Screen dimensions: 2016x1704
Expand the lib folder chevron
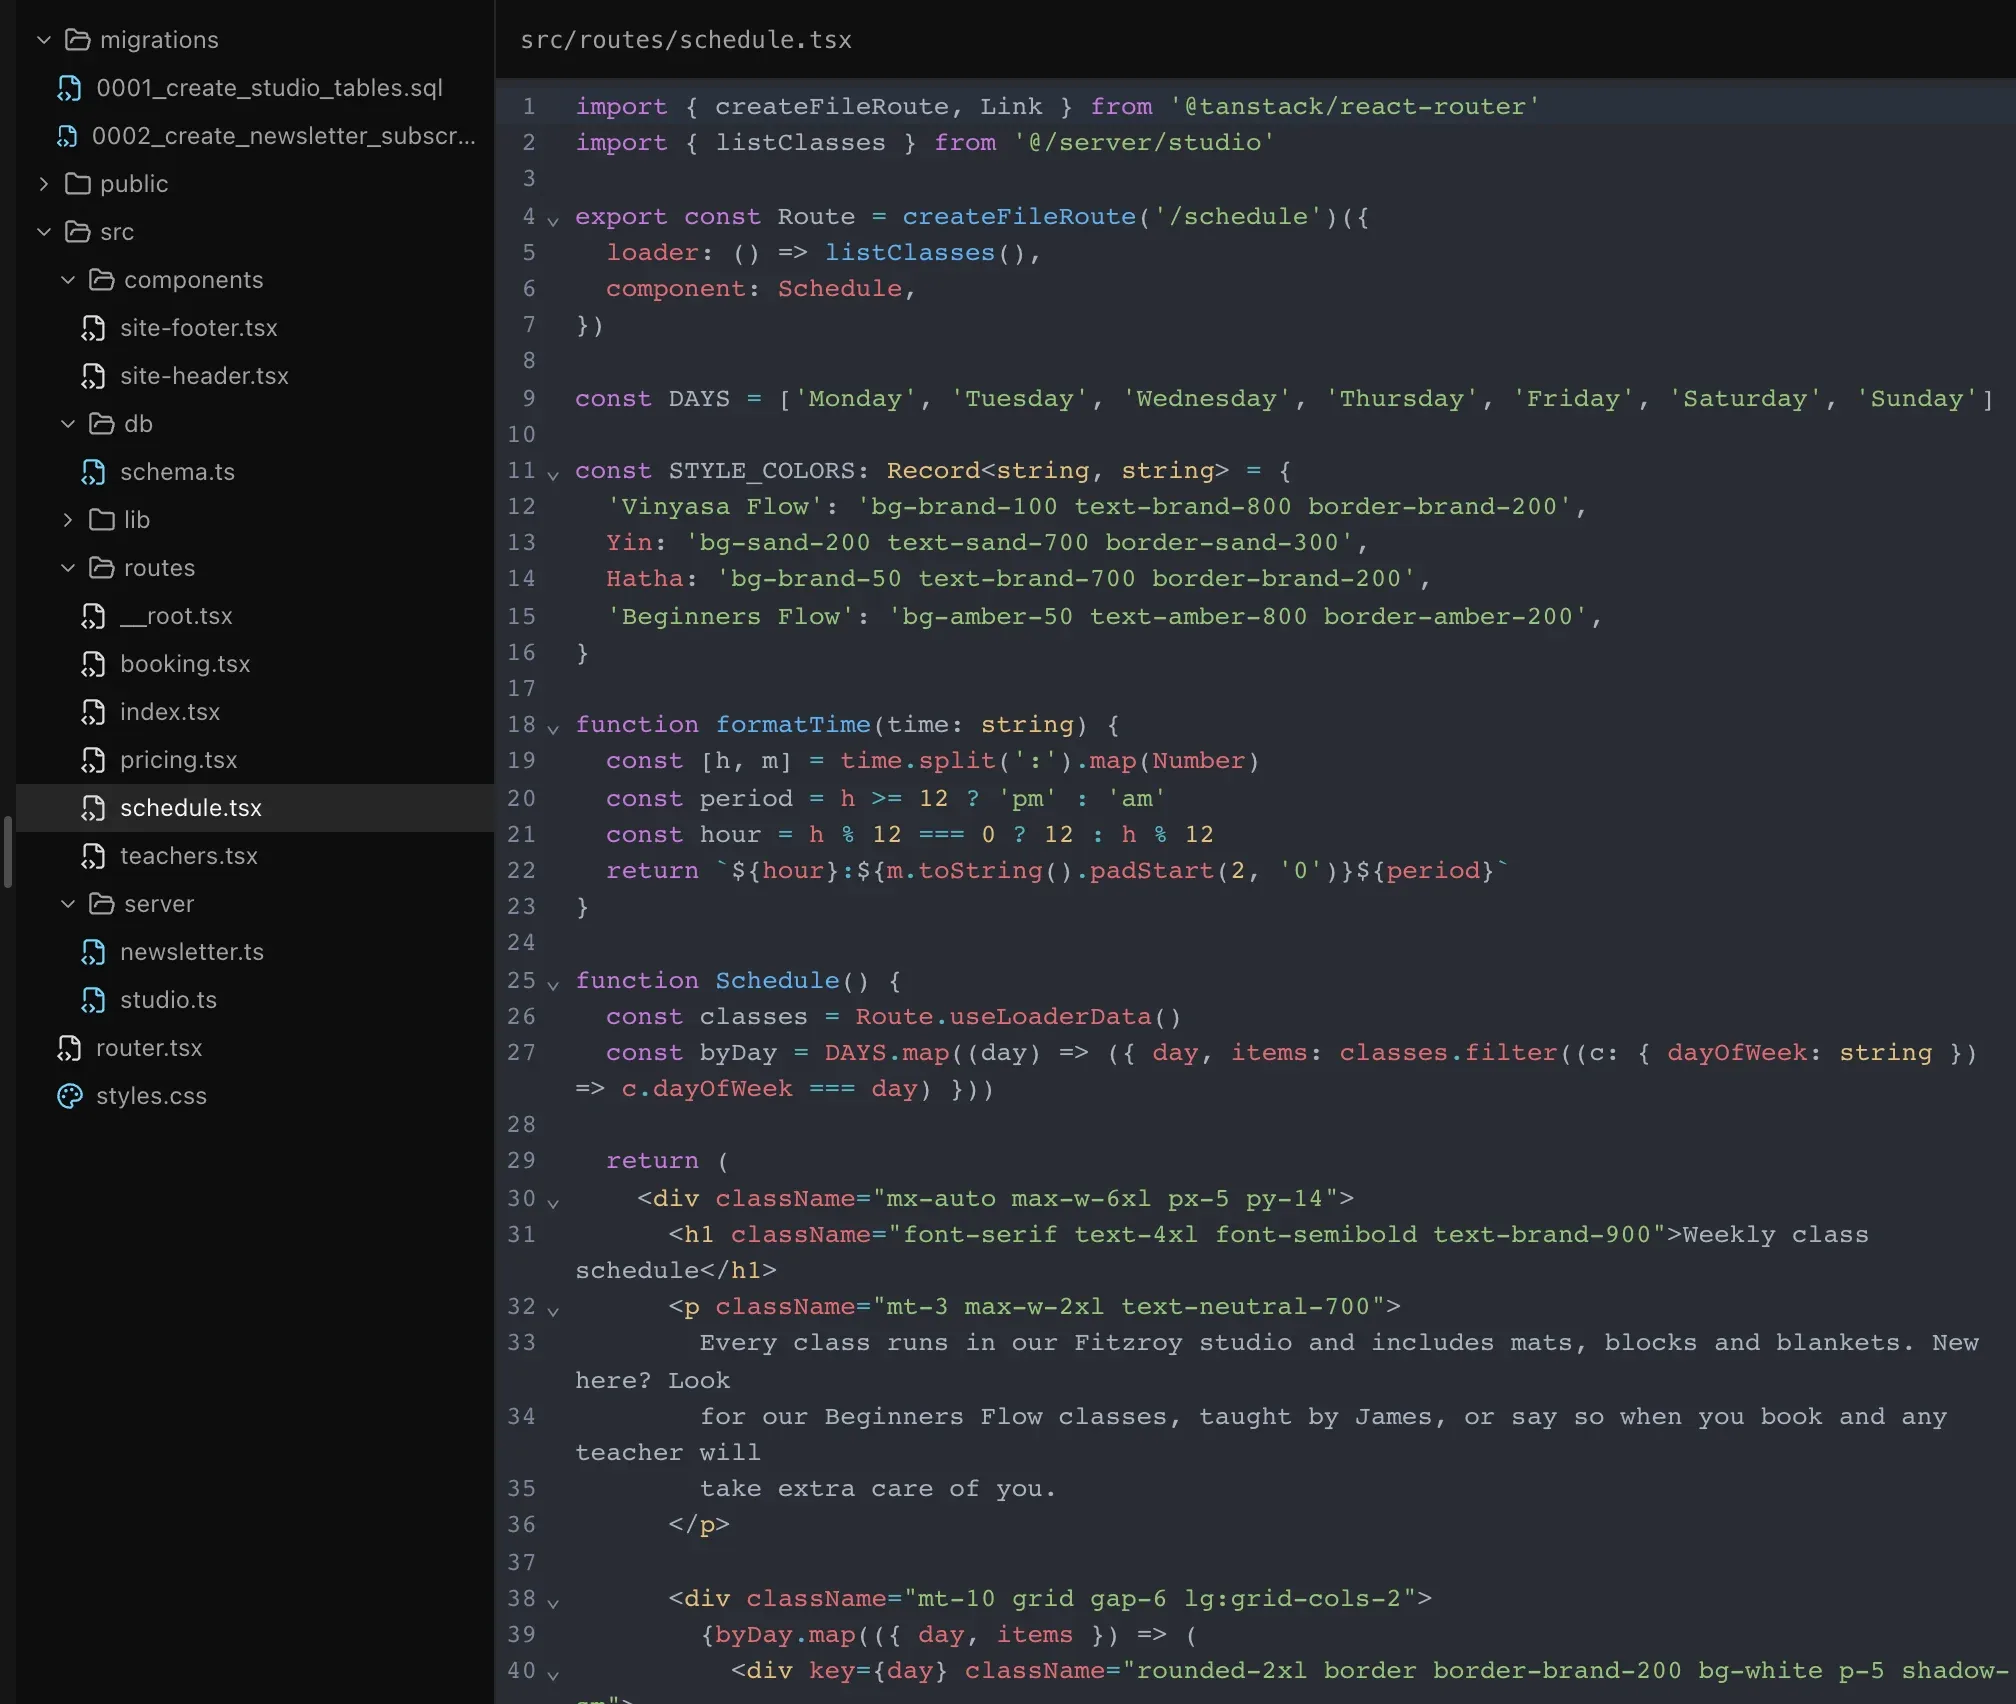pyautogui.click(x=68, y=520)
